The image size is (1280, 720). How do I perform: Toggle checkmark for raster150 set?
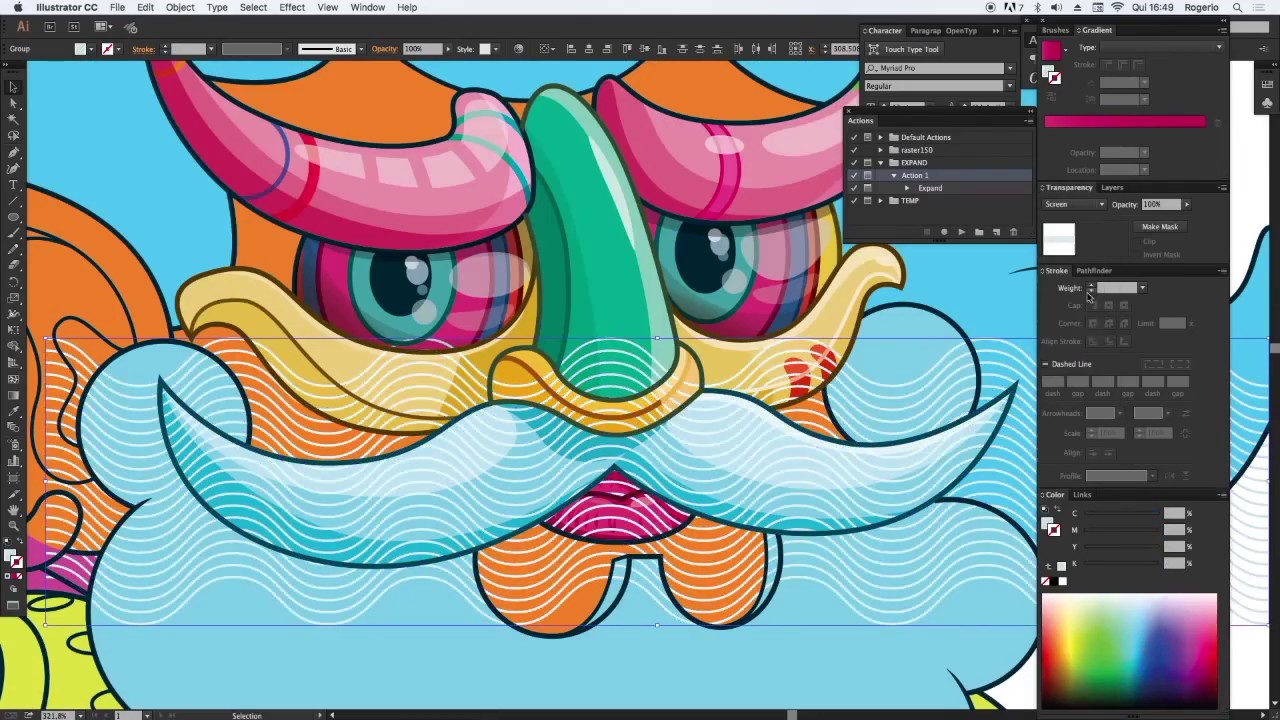[x=854, y=150]
